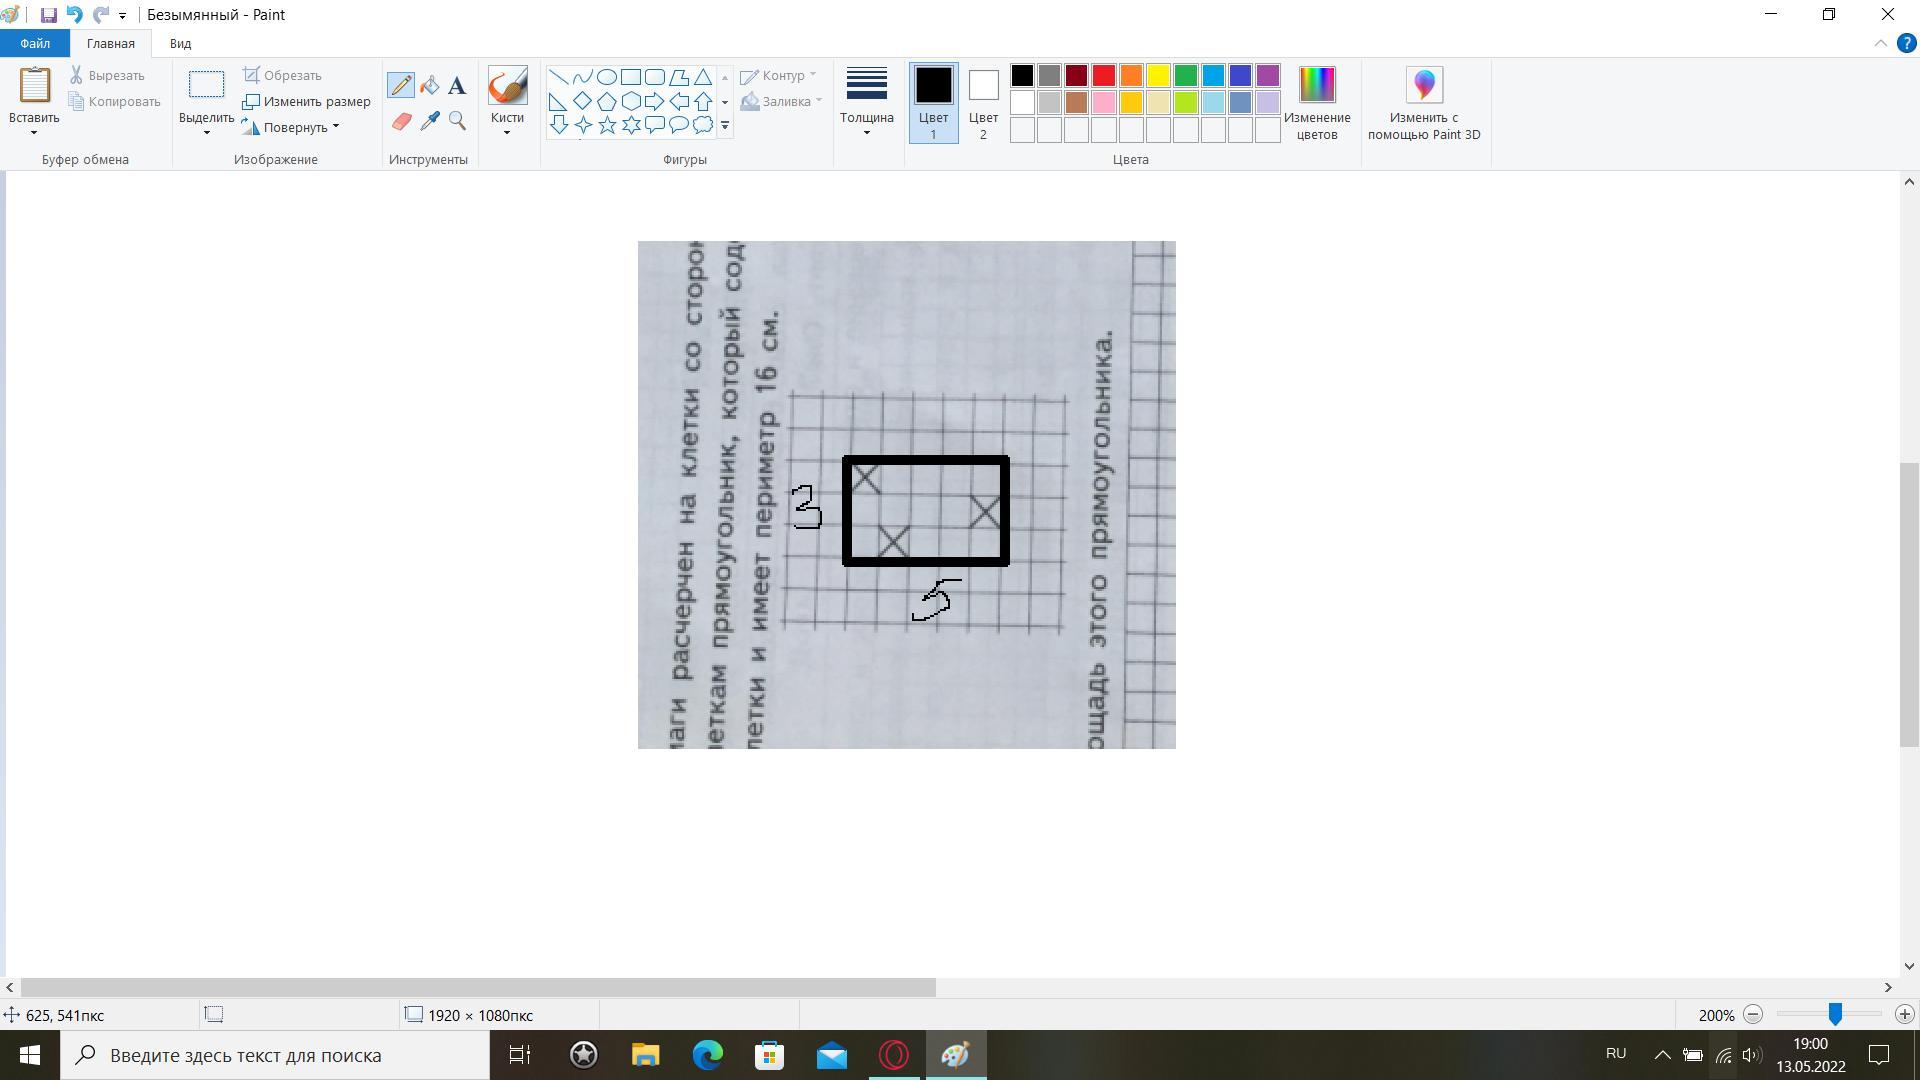Click the vertical scrollbar thumb

[1909, 605]
